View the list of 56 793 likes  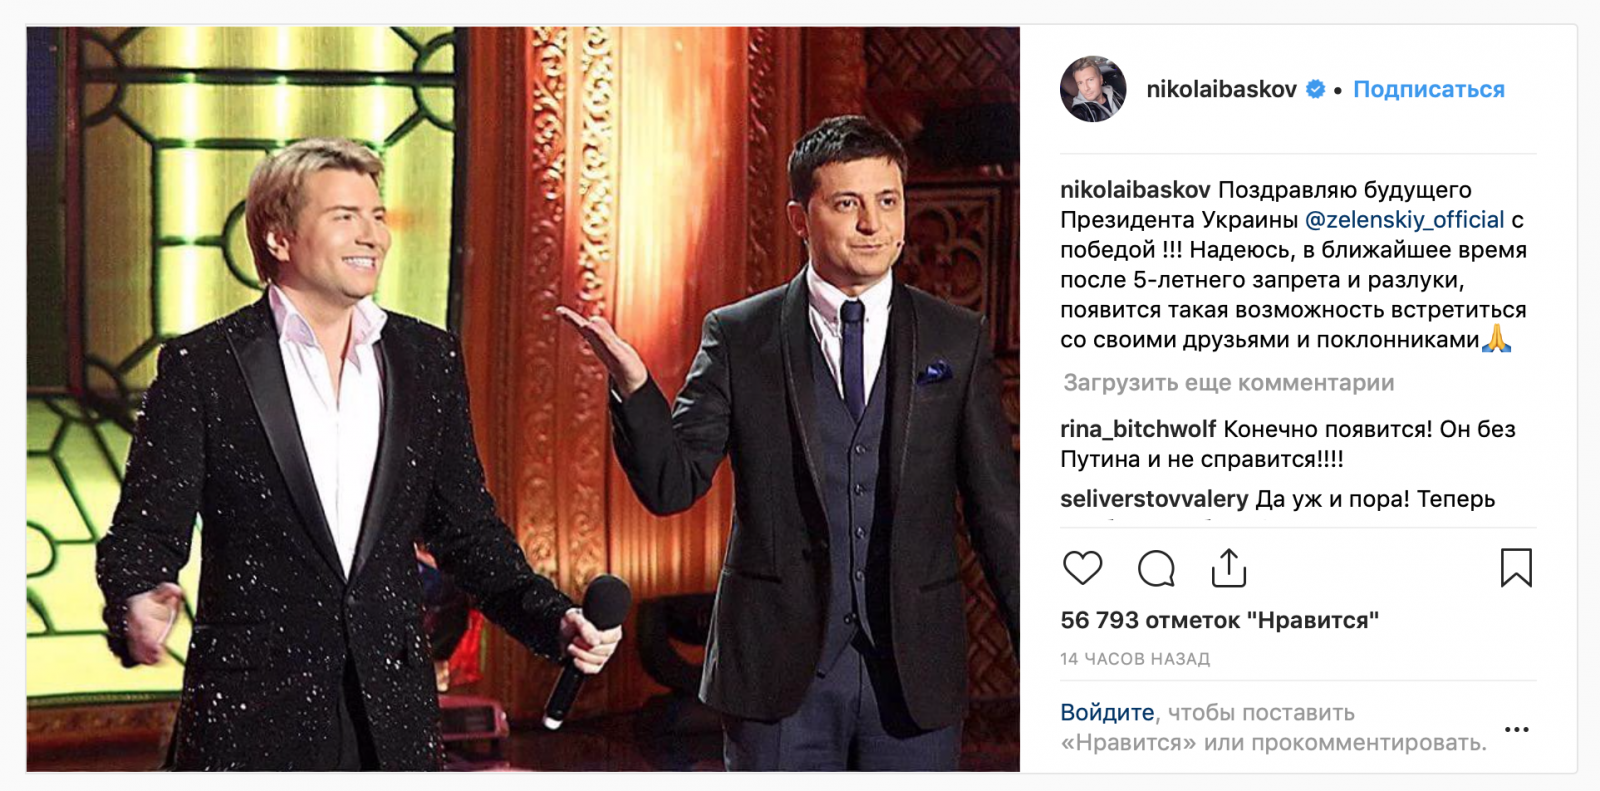[1220, 620]
